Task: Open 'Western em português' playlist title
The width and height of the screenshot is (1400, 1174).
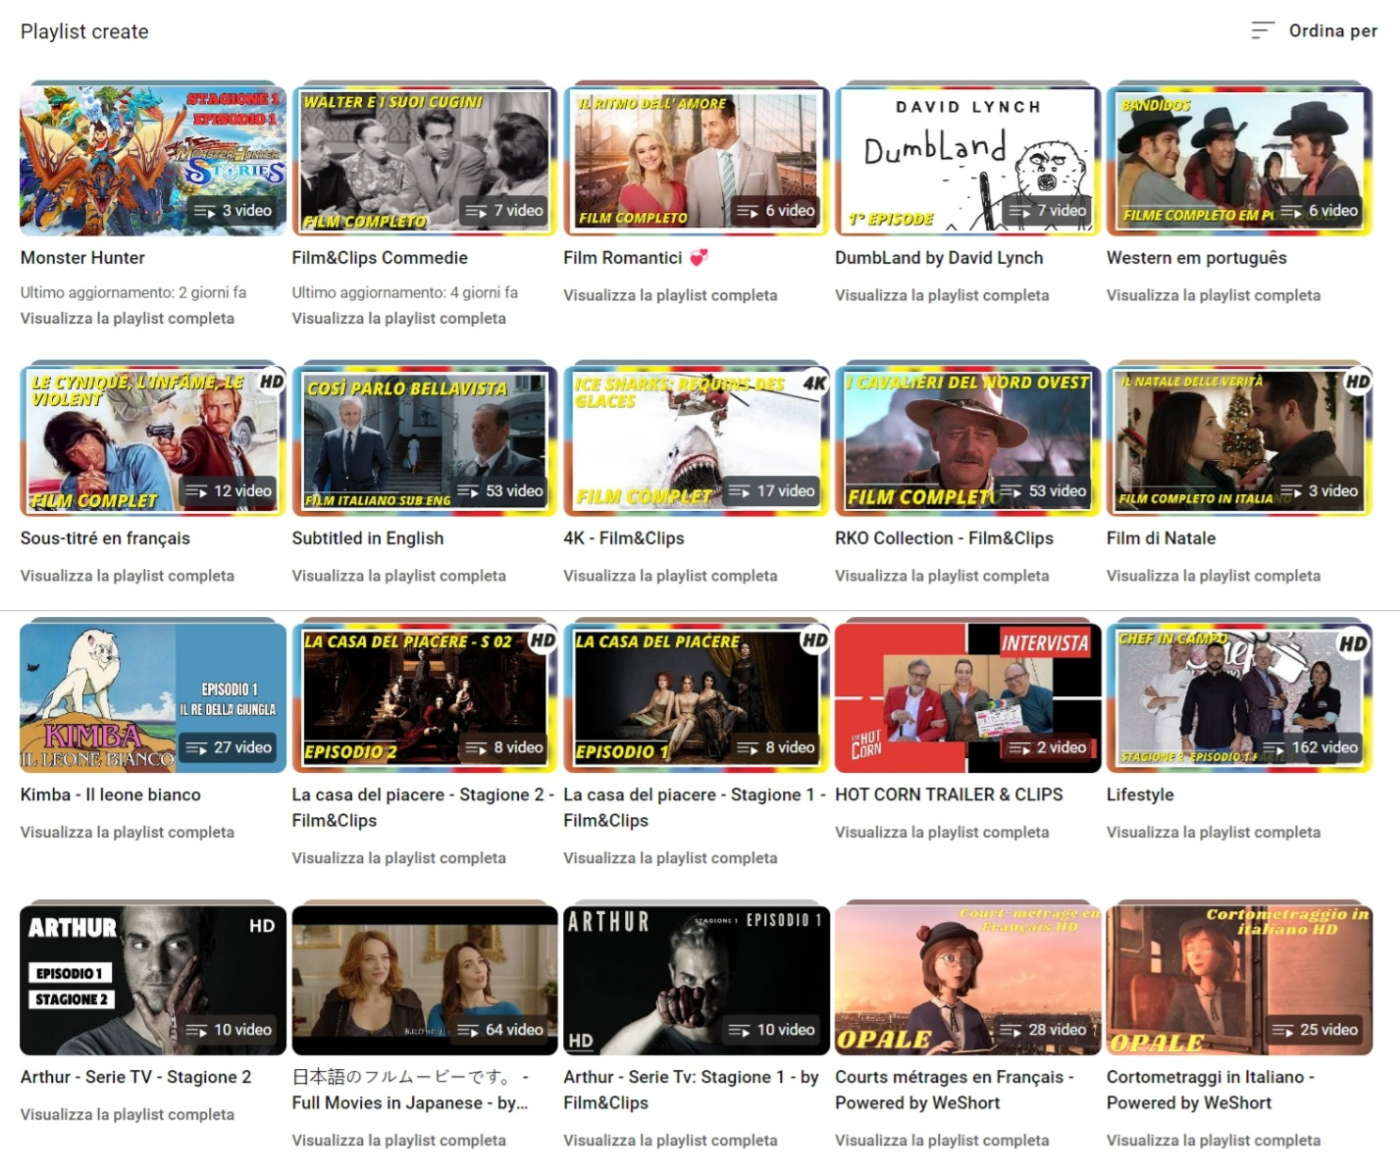Action: [1197, 258]
